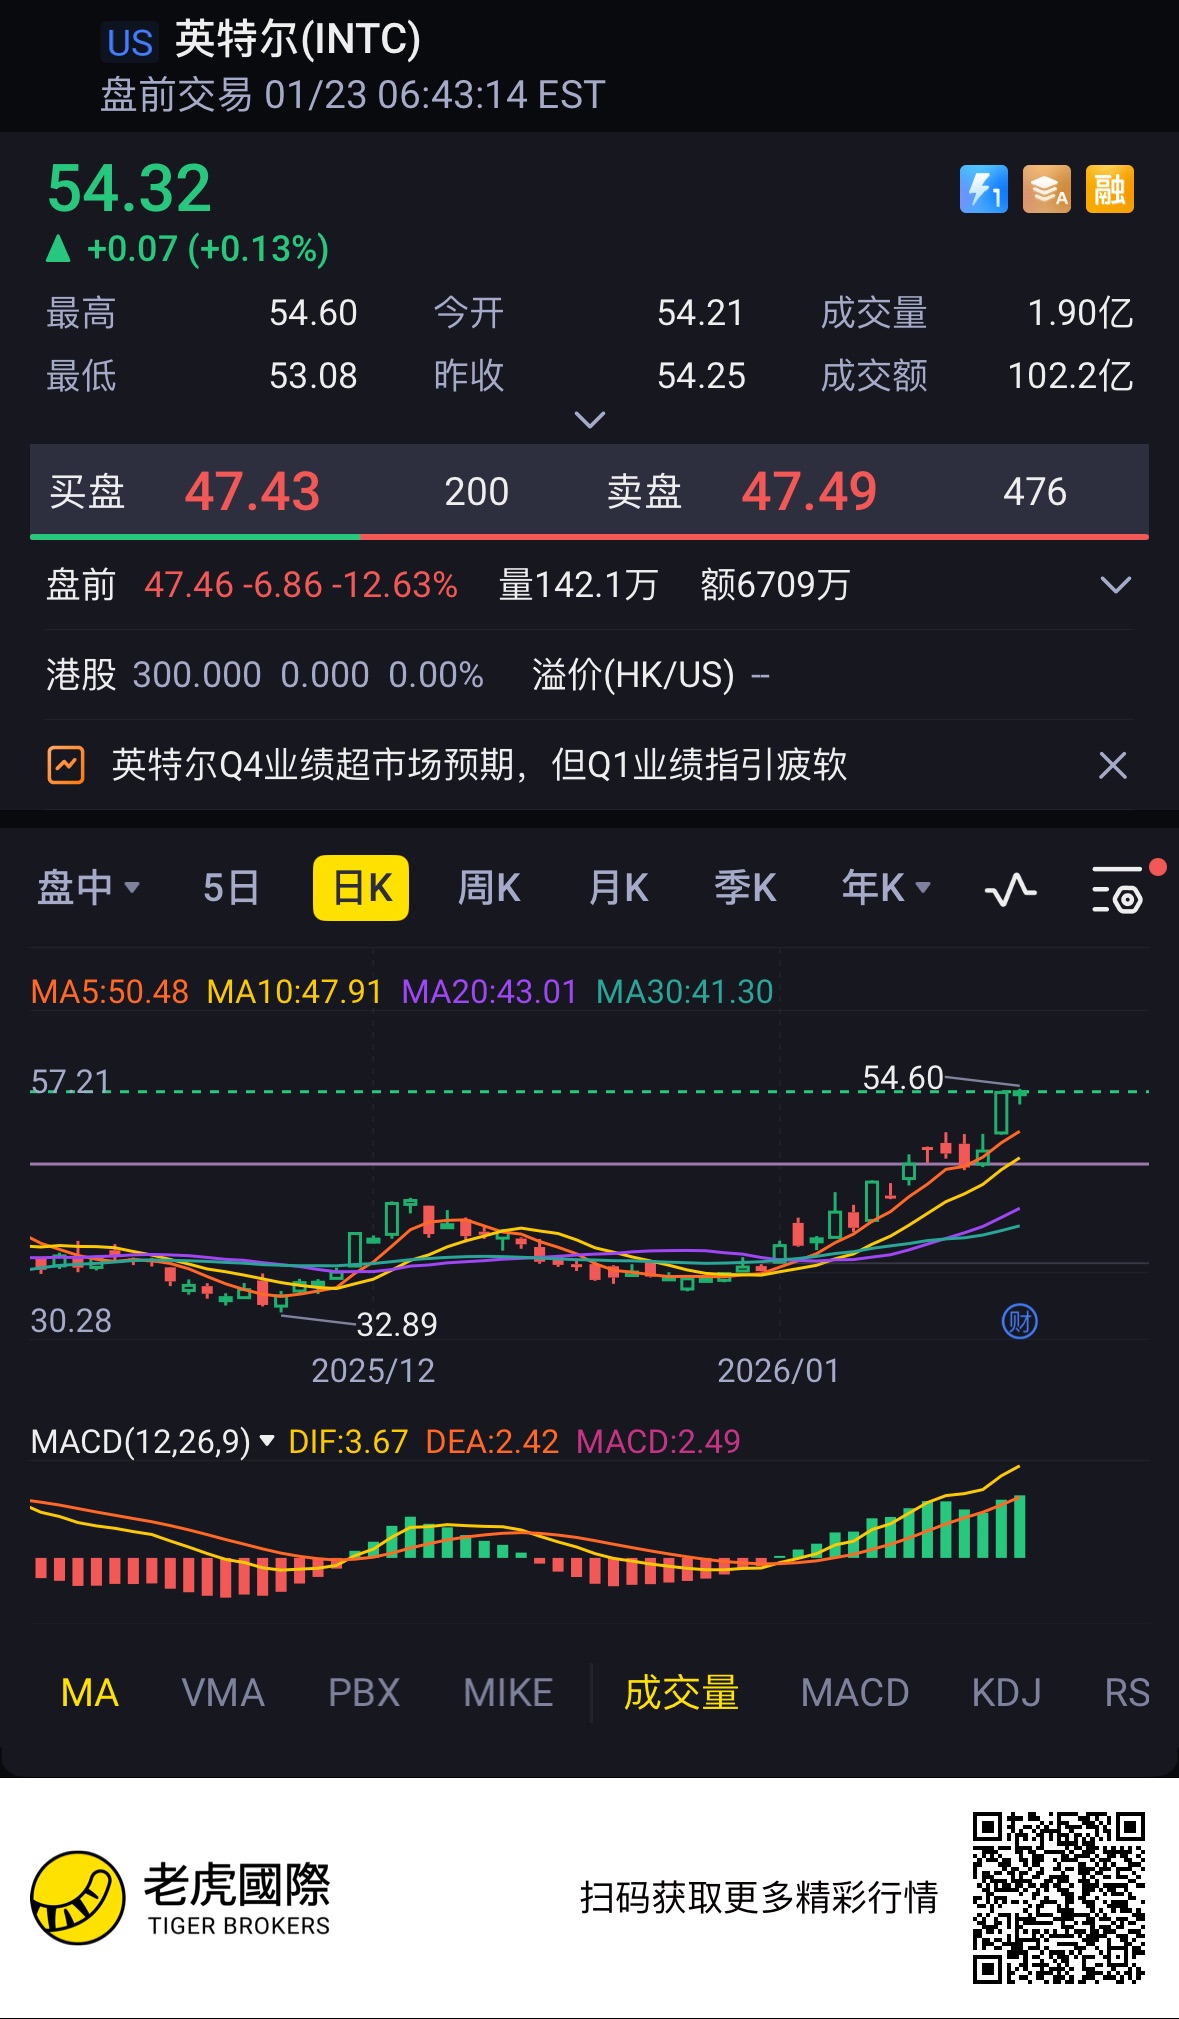
Task: Select the 日K daily candlestick tab
Action: click(x=361, y=887)
